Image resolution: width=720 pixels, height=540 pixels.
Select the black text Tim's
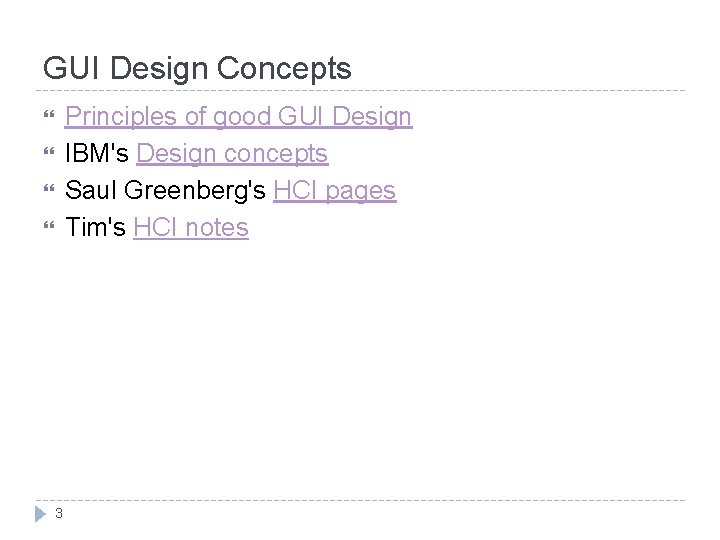pyautogui.click(x=95, y=227)
